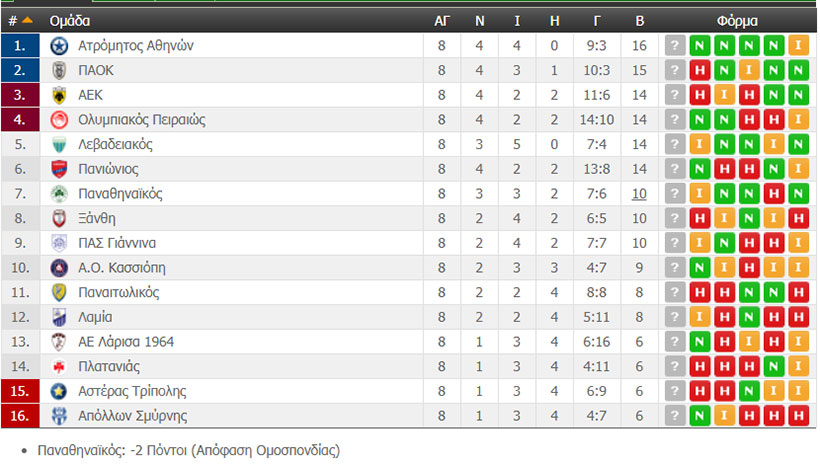The width and height of the screenshot is (820, 464).
Task: Open the Λεβαδειακός team link
Action: 116,144
